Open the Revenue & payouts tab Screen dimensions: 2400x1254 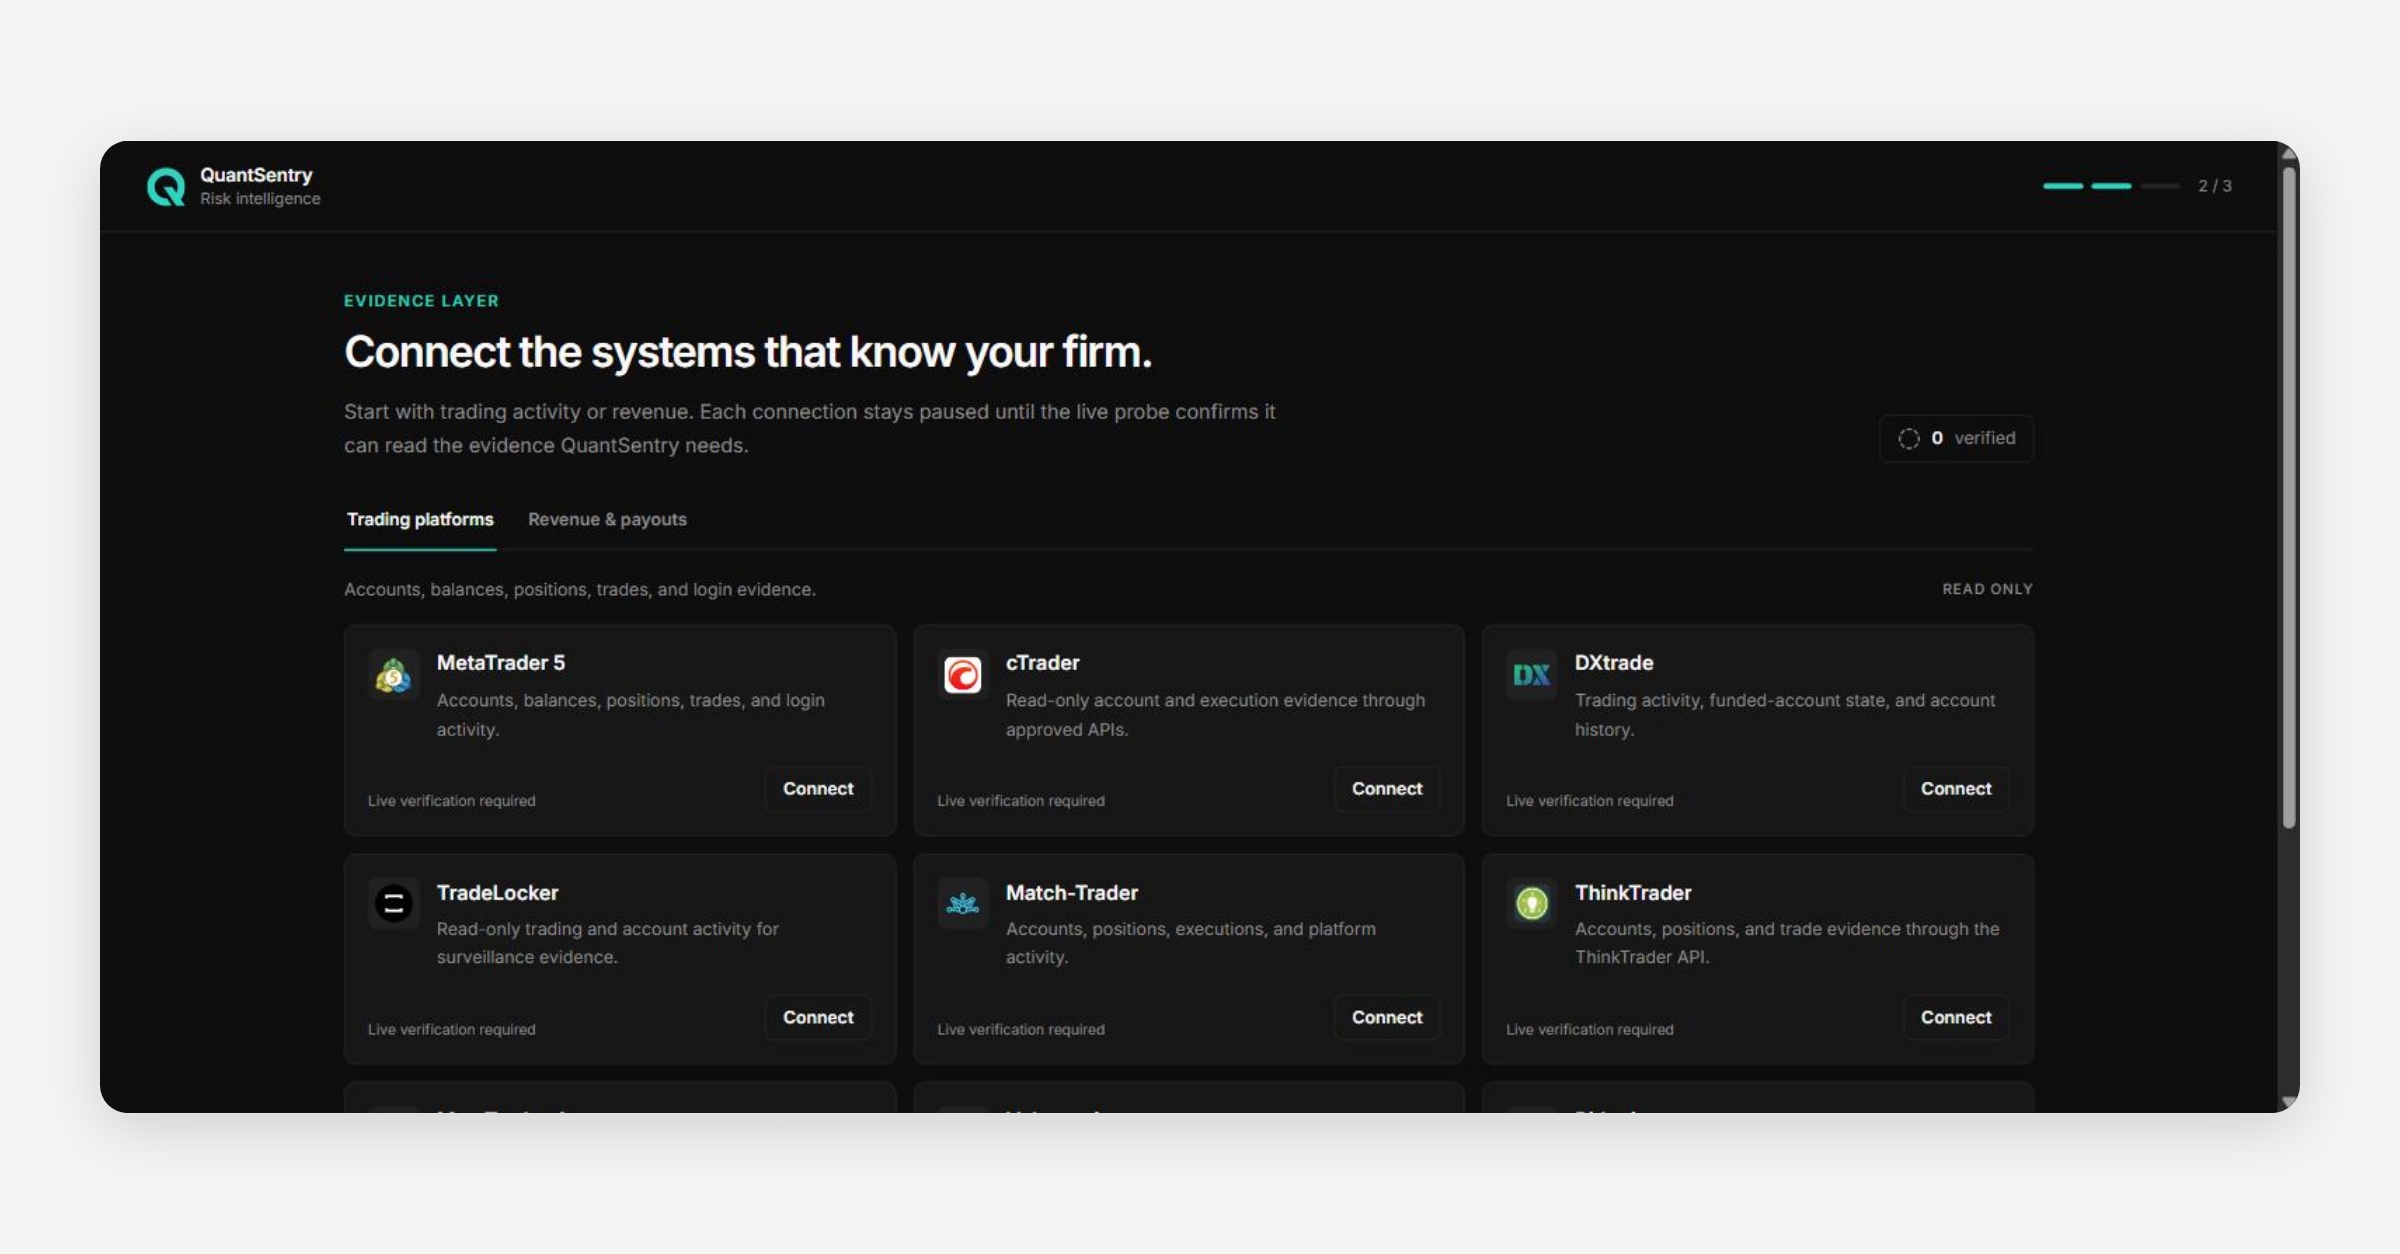607,520
